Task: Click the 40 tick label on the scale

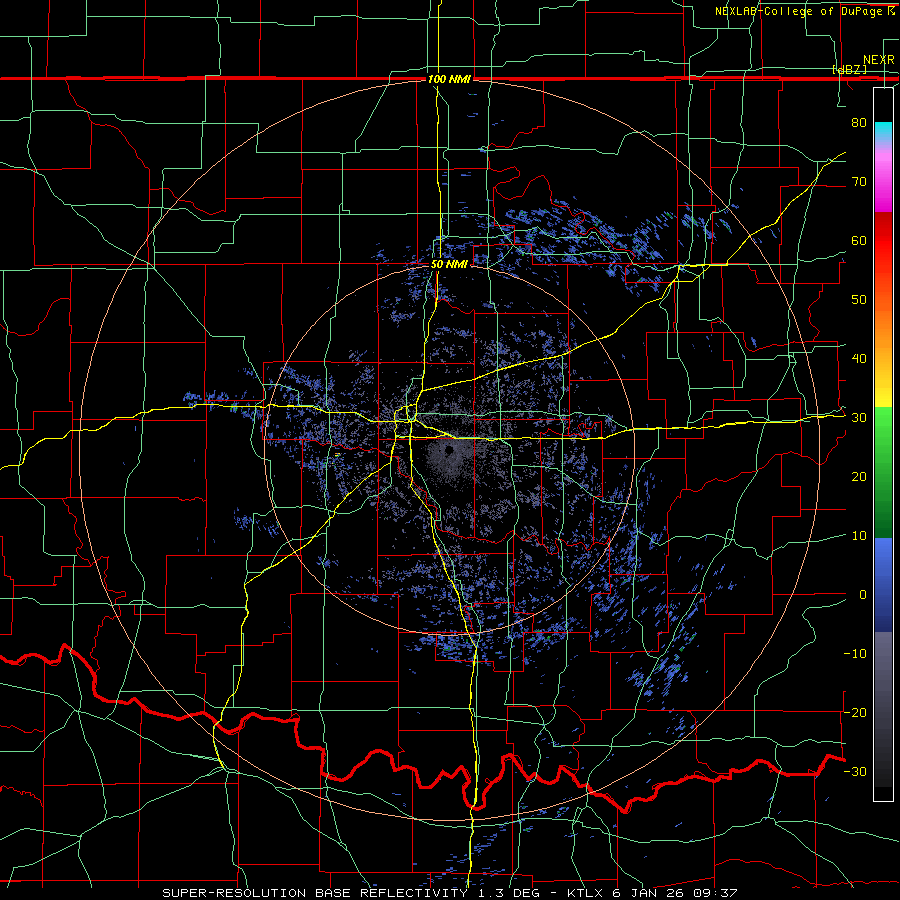Action: coord(859,359)
